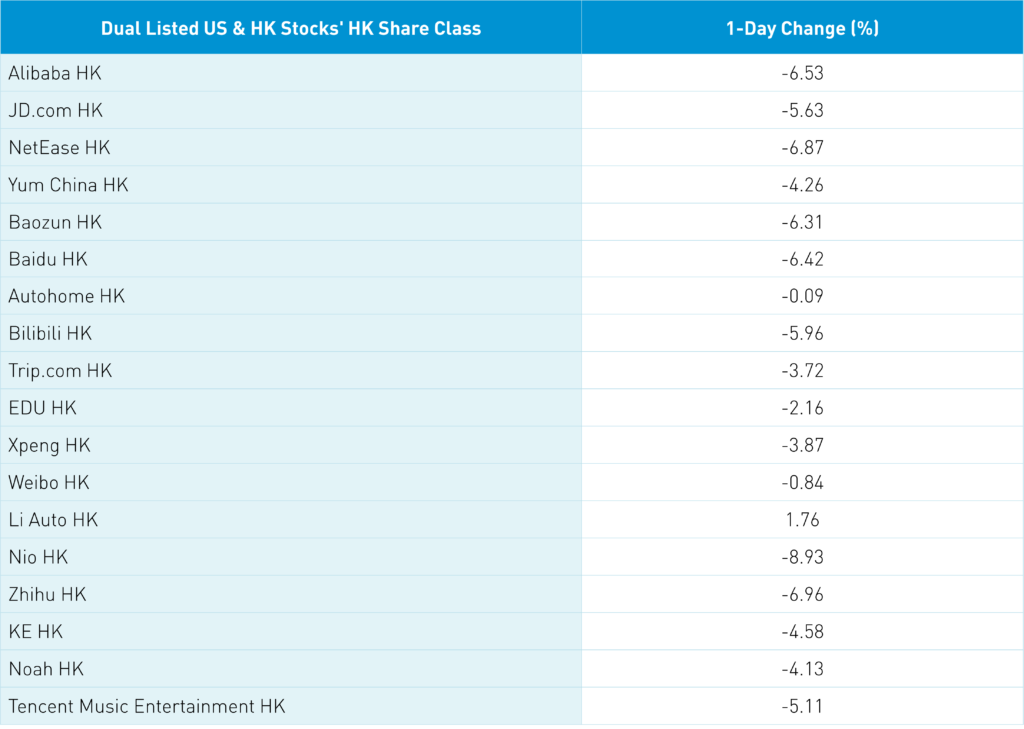Click the EDU HK cell
Screen dimensions: 1024x729
click(42, 408)
